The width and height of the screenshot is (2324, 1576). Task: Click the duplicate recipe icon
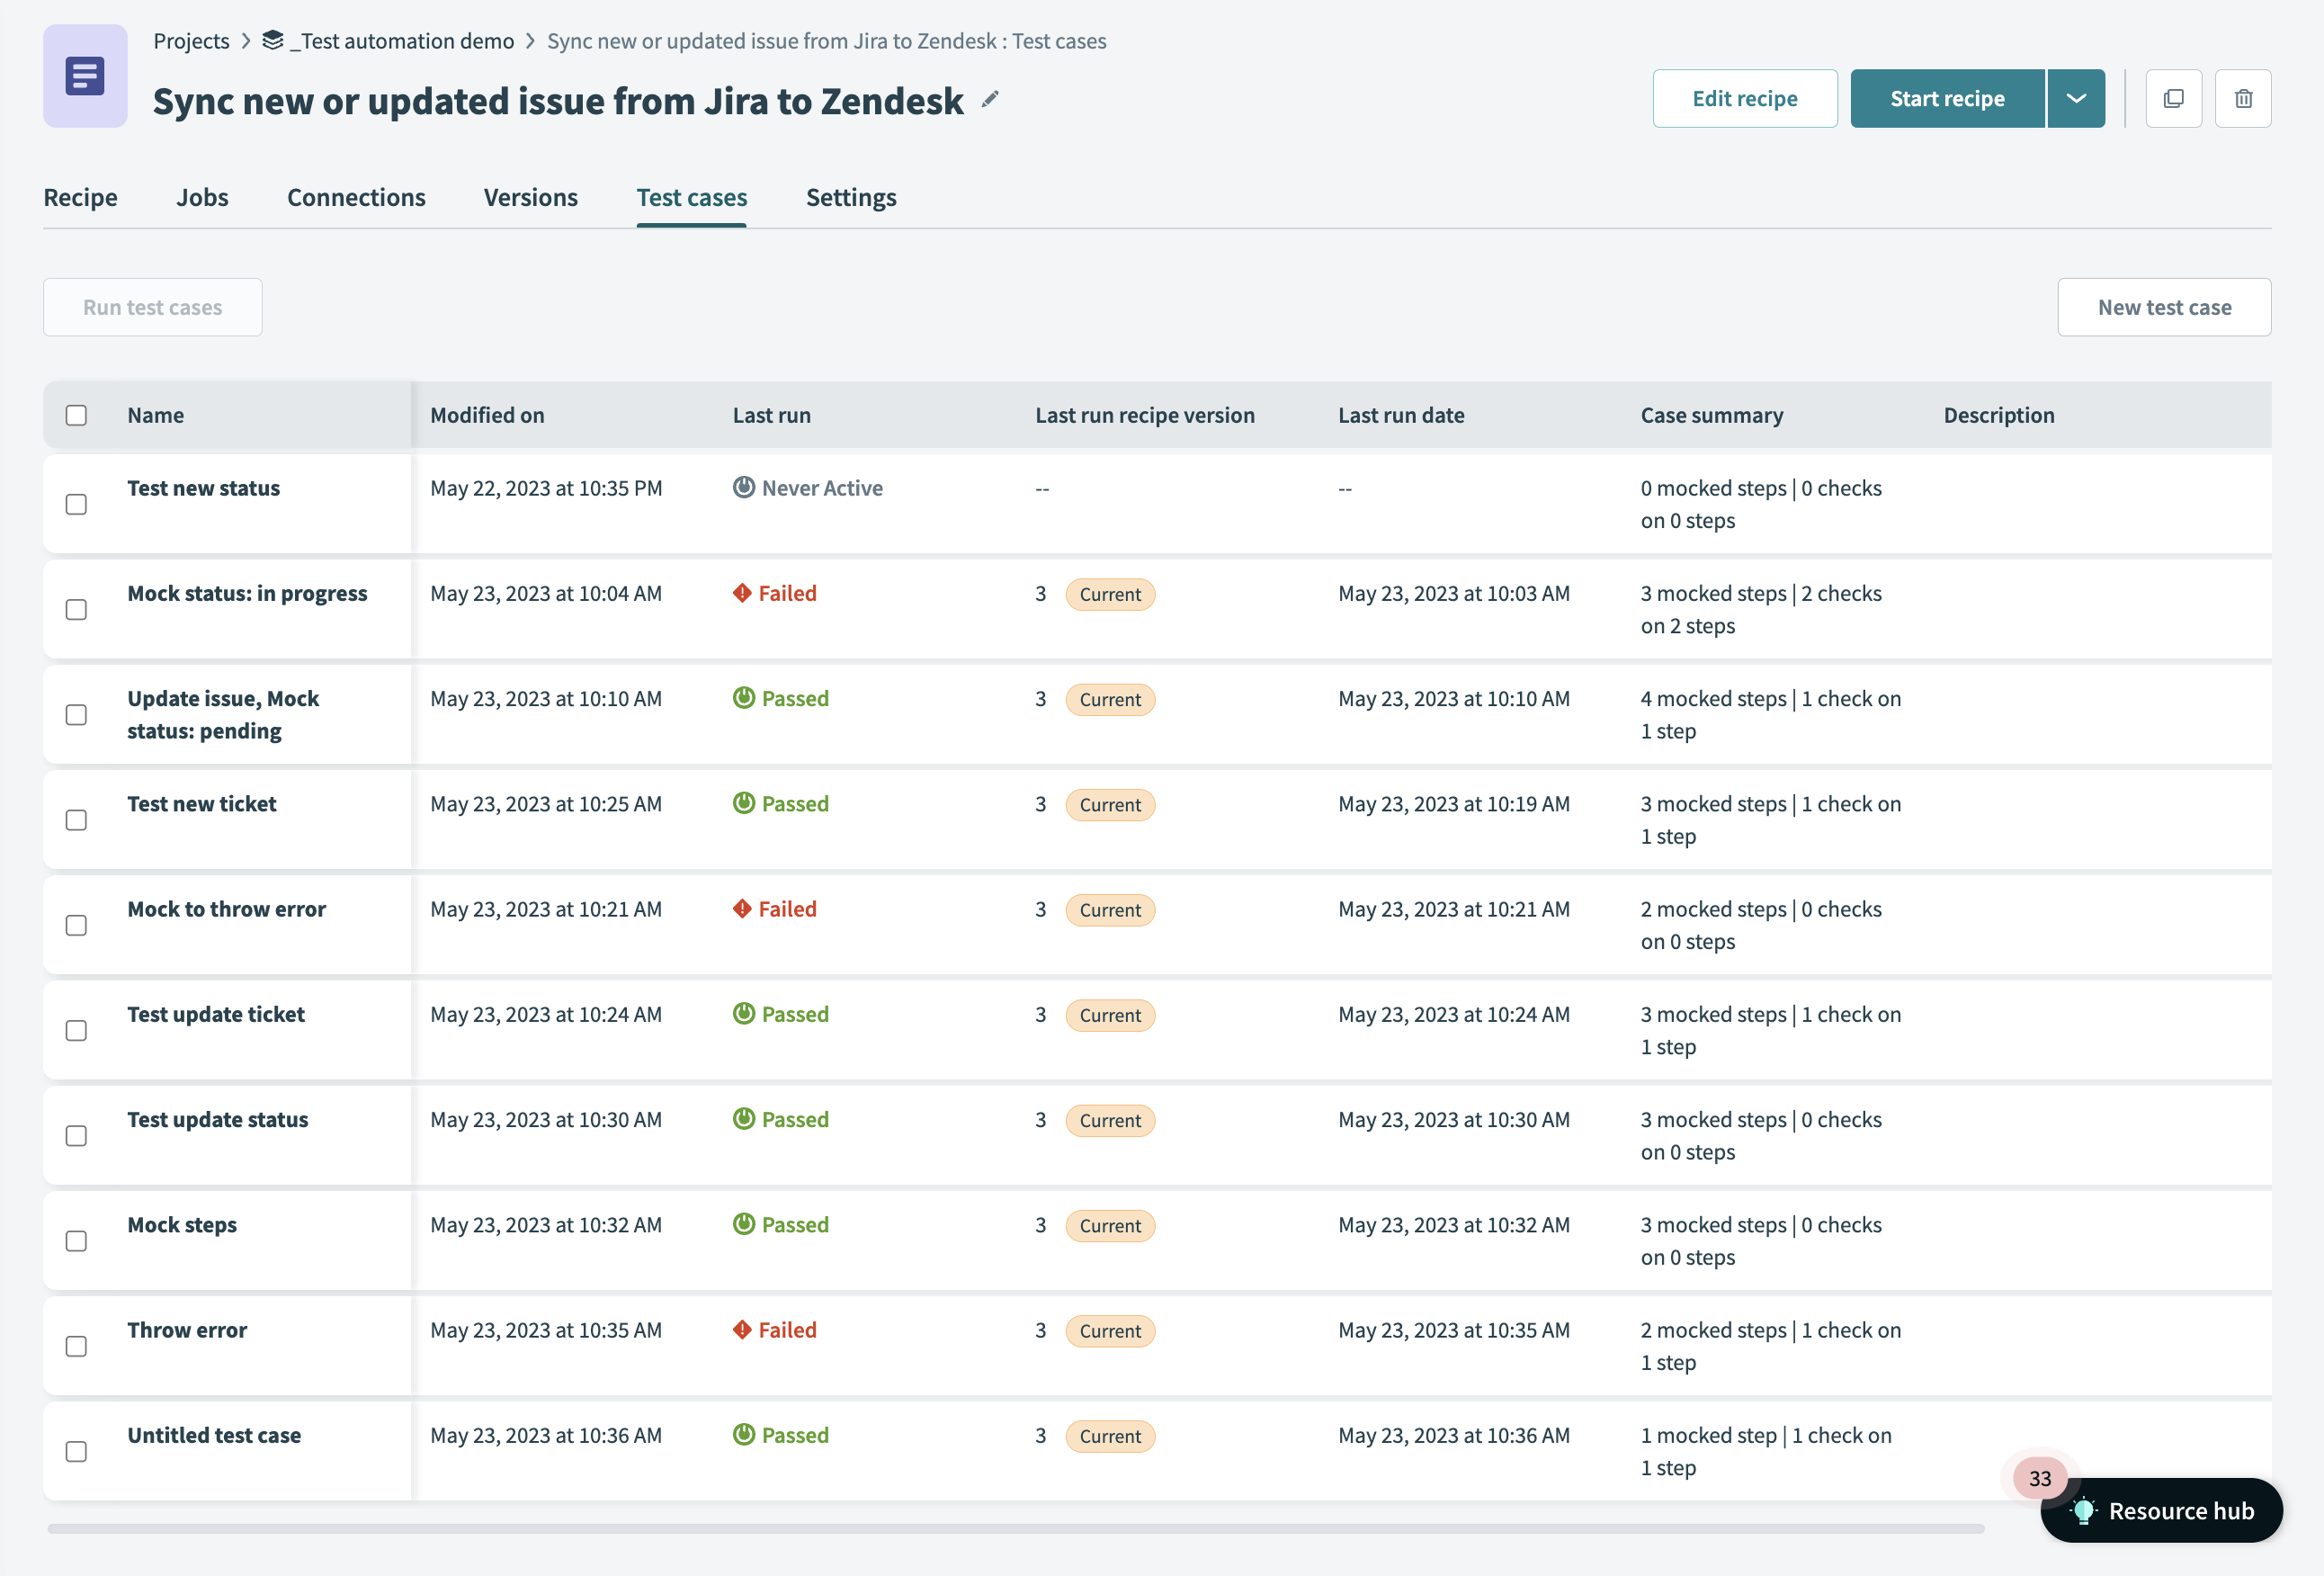tap(2175, 97)
